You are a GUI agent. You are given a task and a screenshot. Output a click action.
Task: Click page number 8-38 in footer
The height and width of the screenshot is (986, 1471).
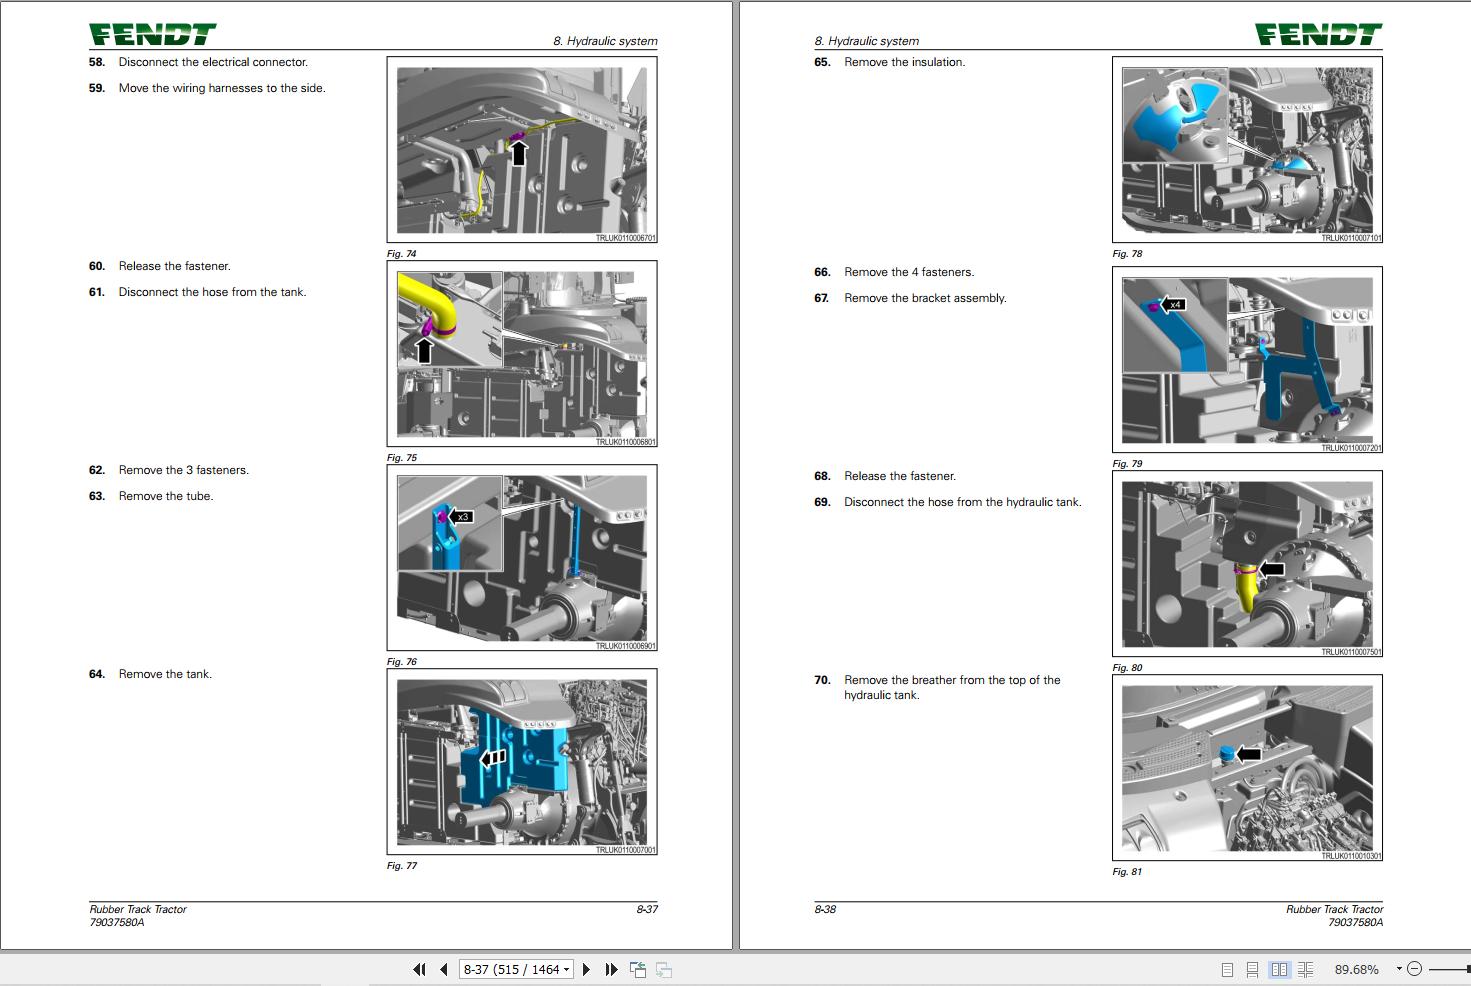[825, 909]
